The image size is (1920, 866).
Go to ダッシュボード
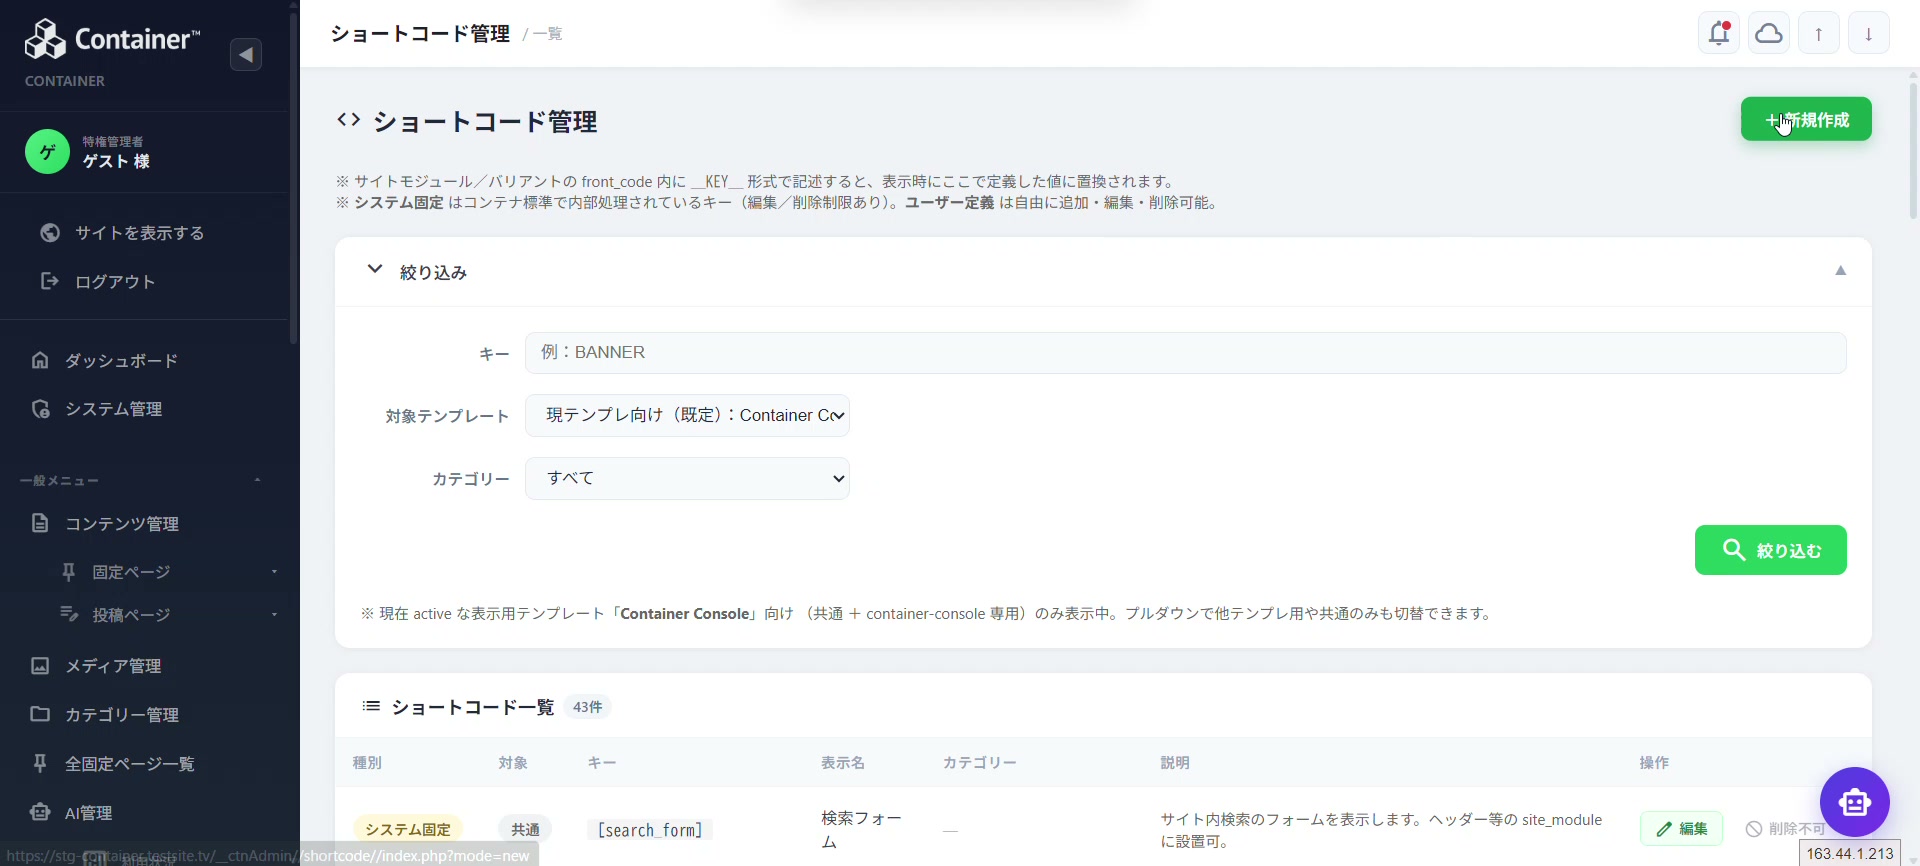tap(122, 361)
